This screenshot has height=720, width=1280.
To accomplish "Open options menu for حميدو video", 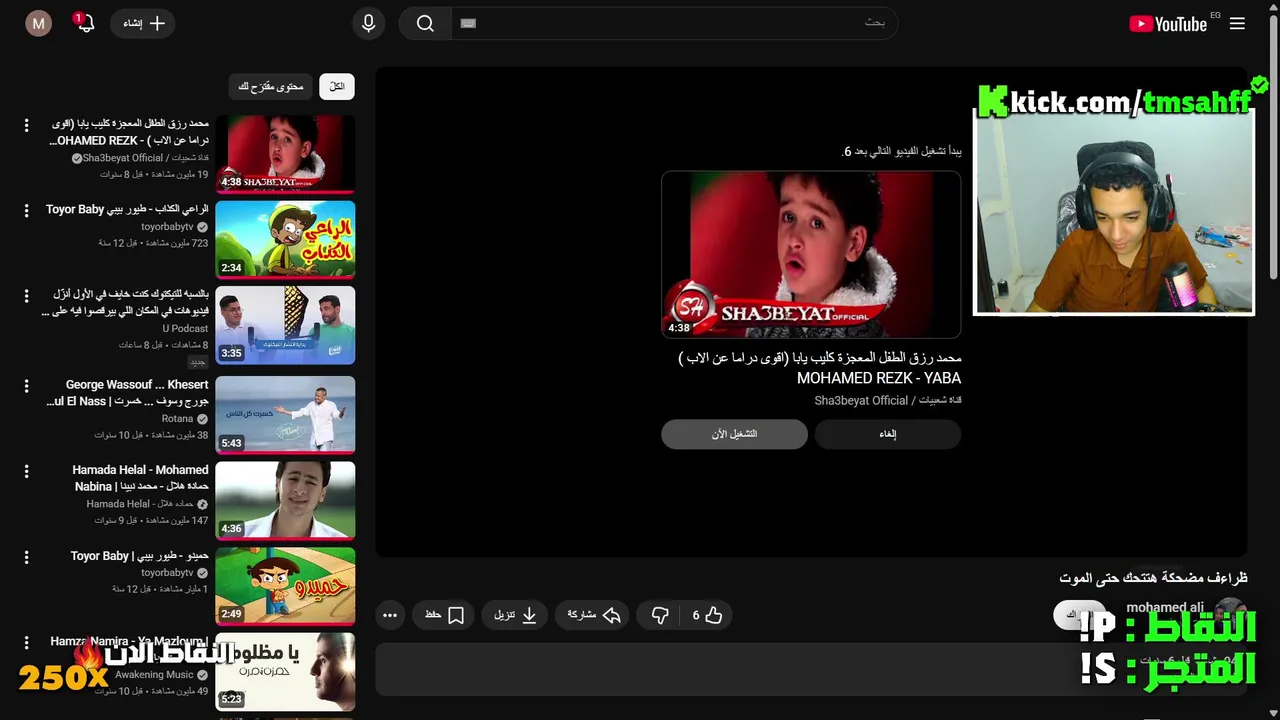I will [x=27, y=557].
